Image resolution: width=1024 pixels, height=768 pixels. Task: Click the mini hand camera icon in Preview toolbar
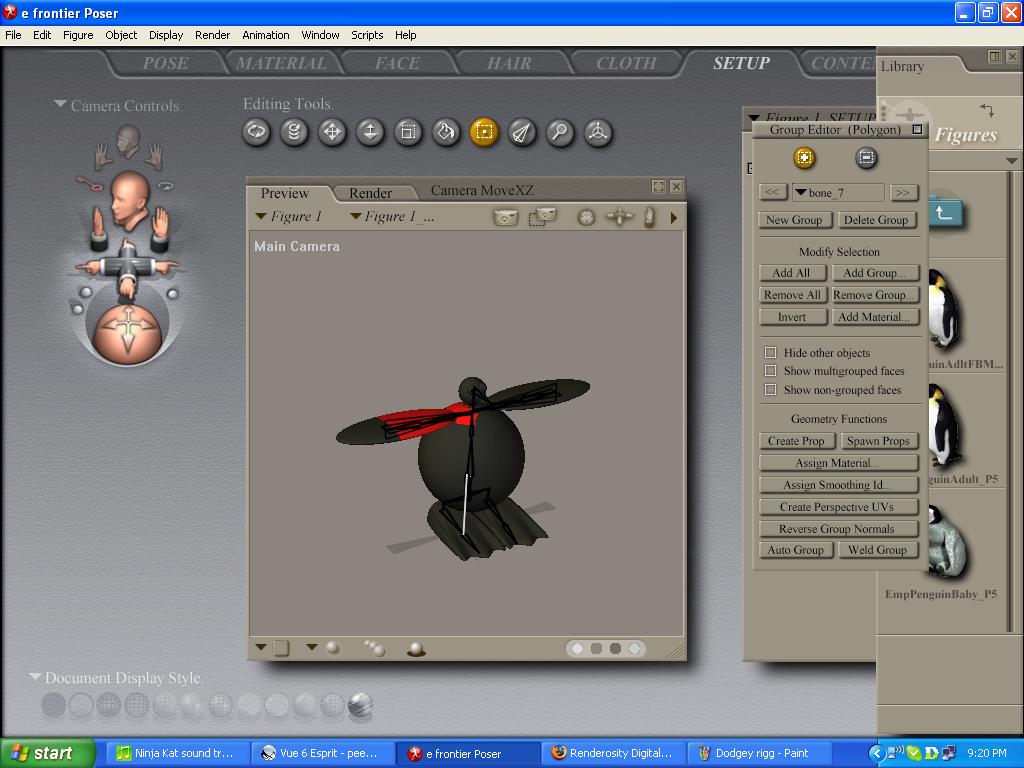coord(649,217)
